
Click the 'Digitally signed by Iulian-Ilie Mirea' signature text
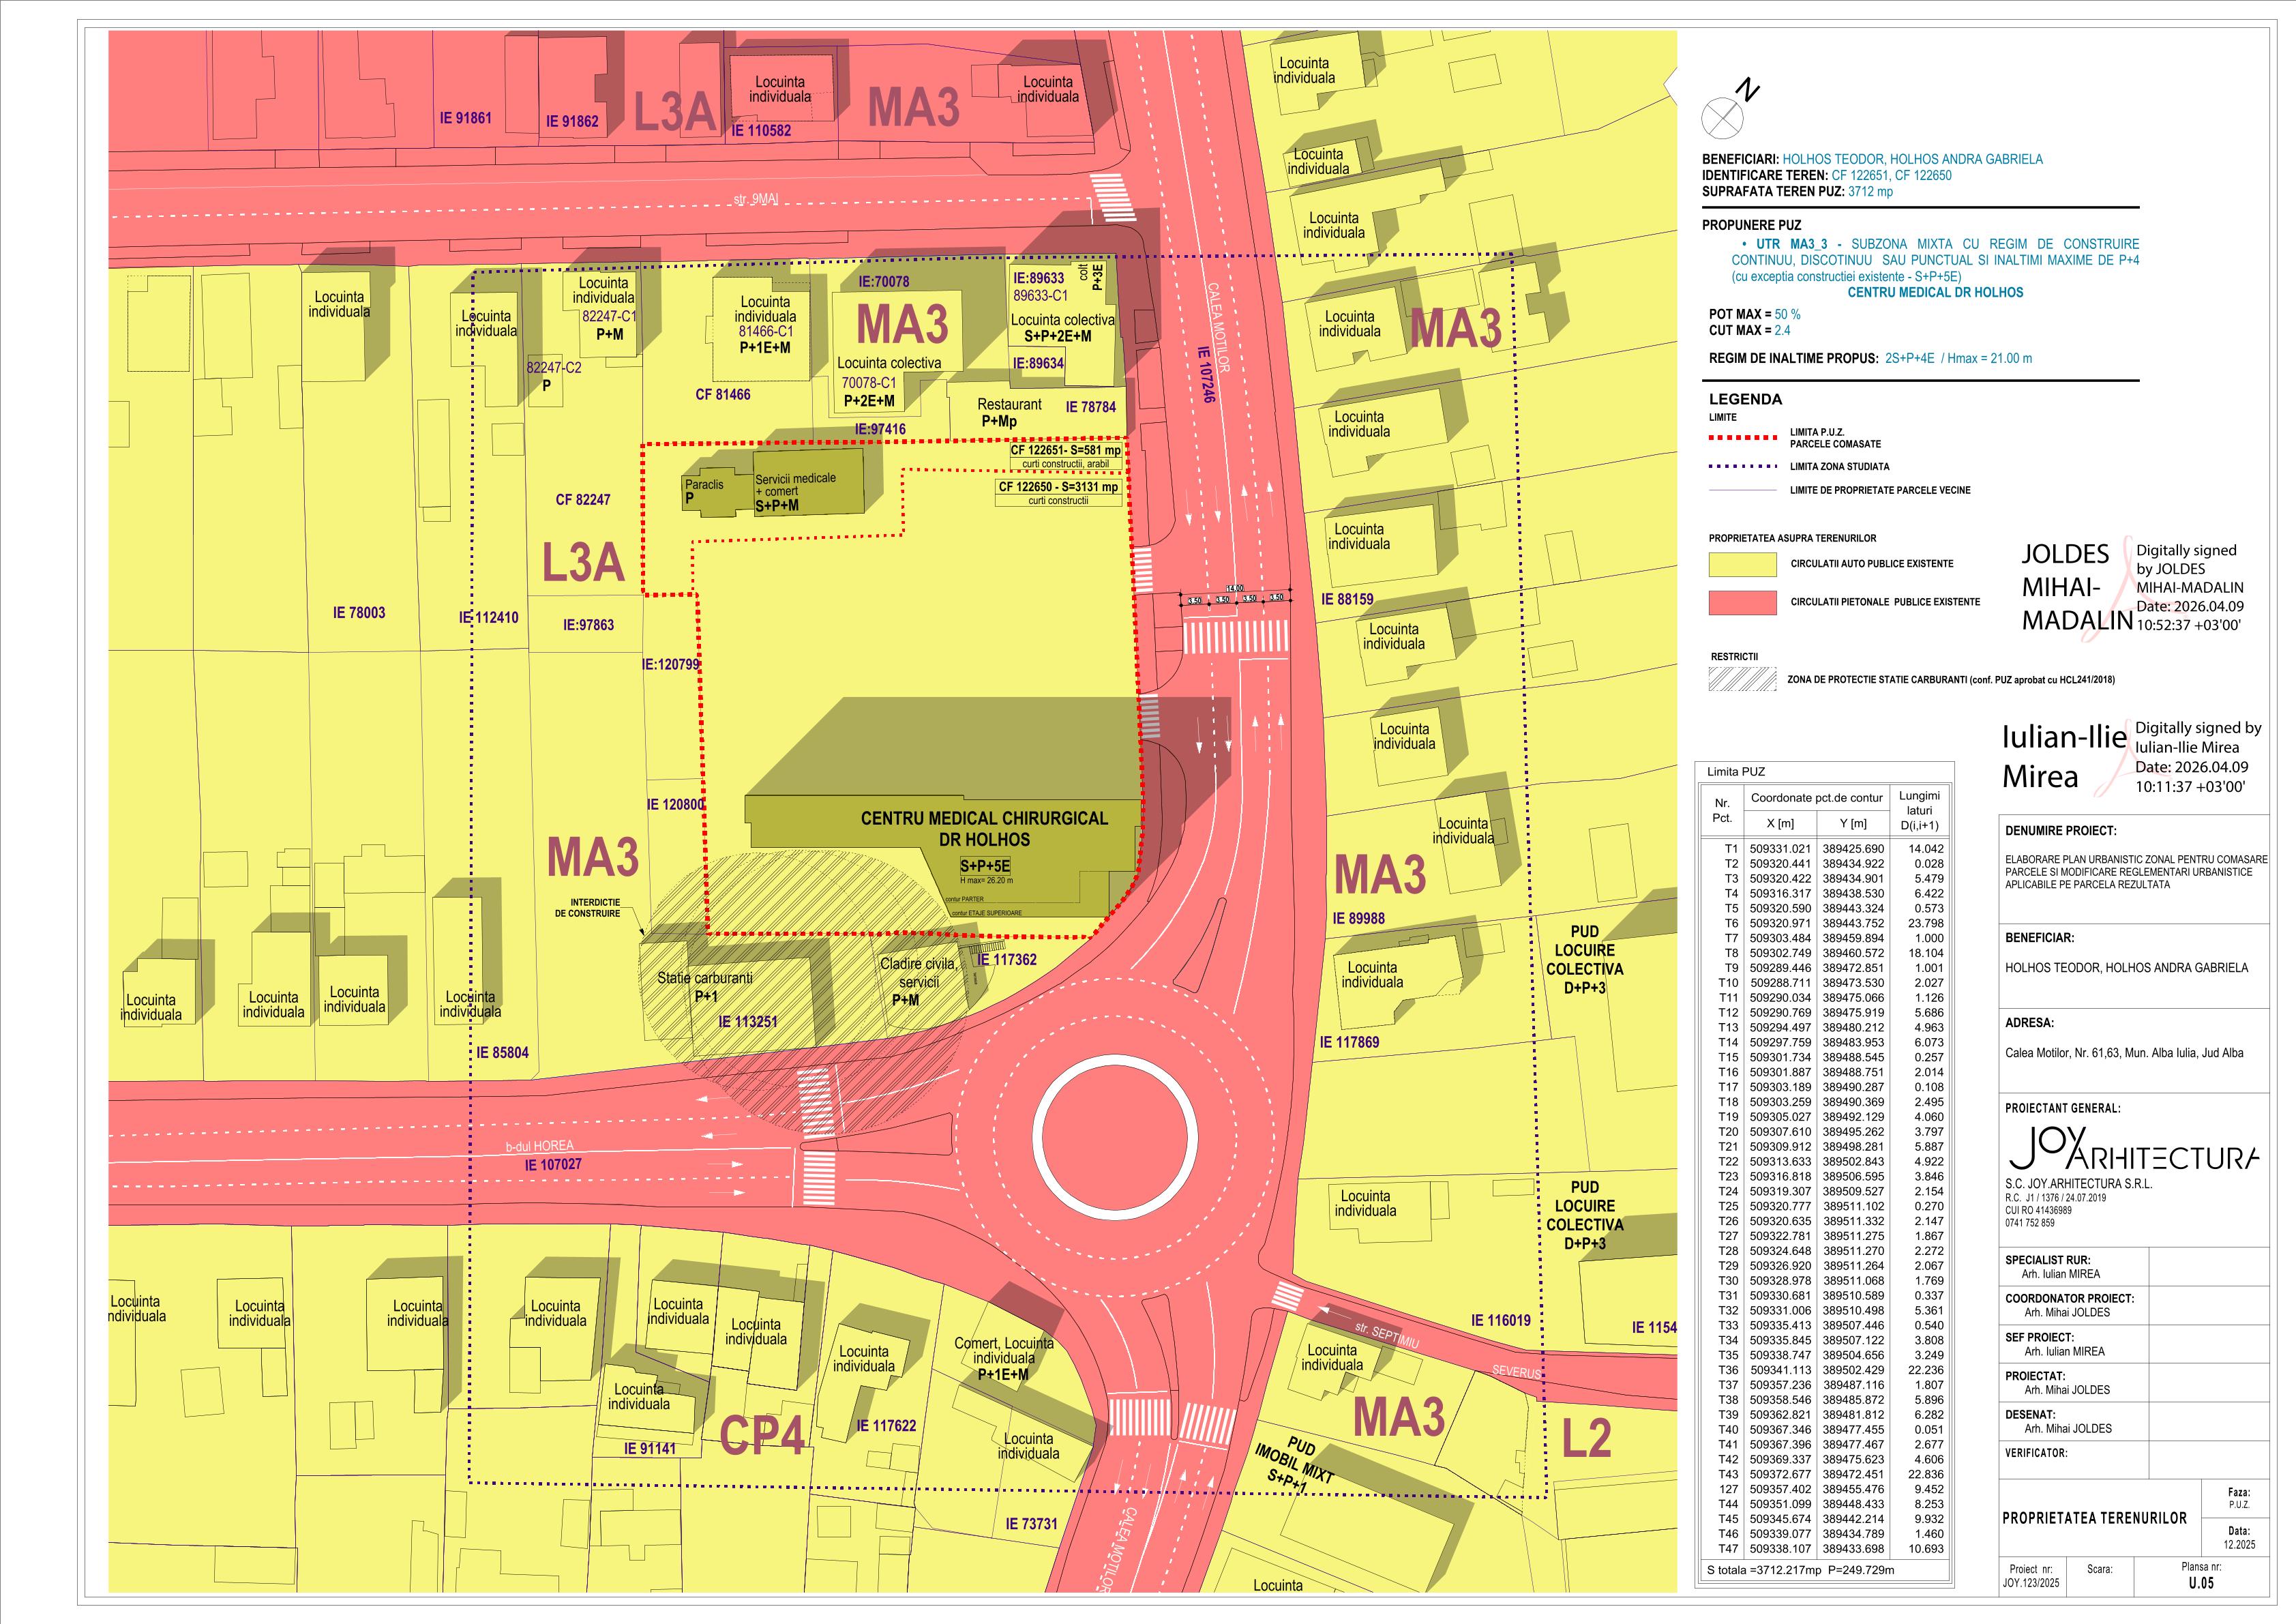point(2198,757)
